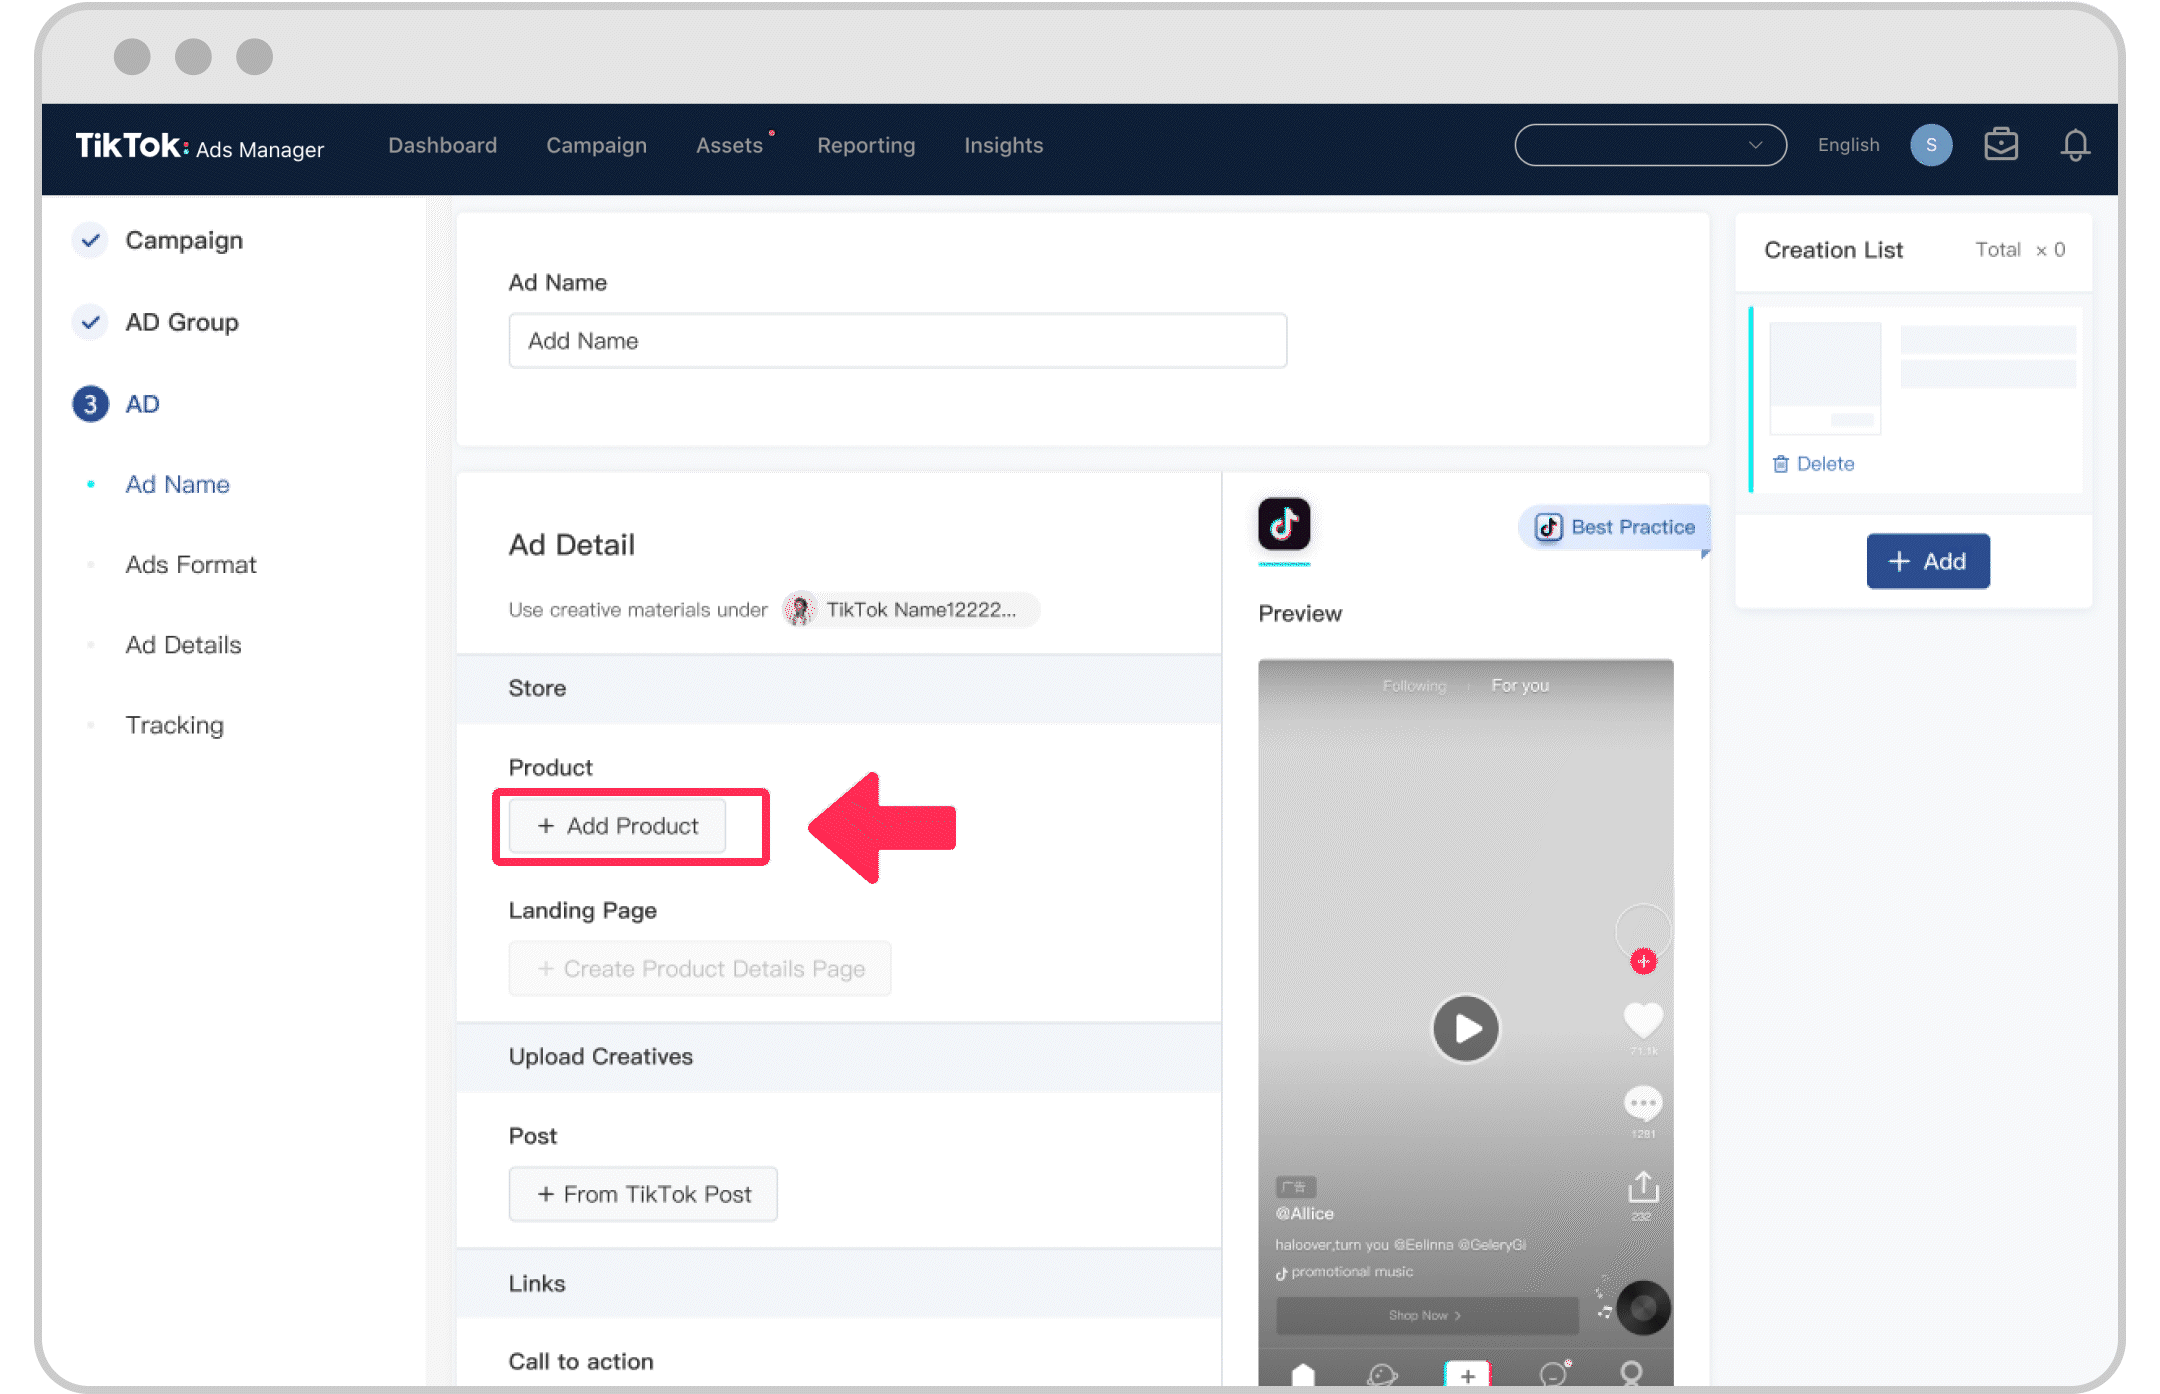
Task: Click the user avatar icon in header
Action: click(1933, 143)
